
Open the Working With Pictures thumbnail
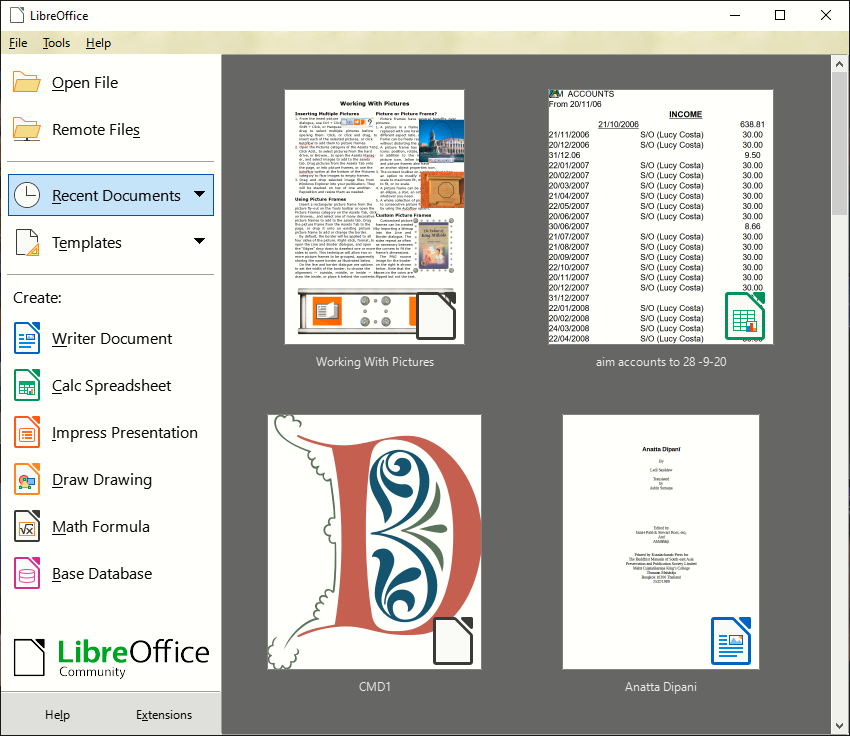(374, 217)
